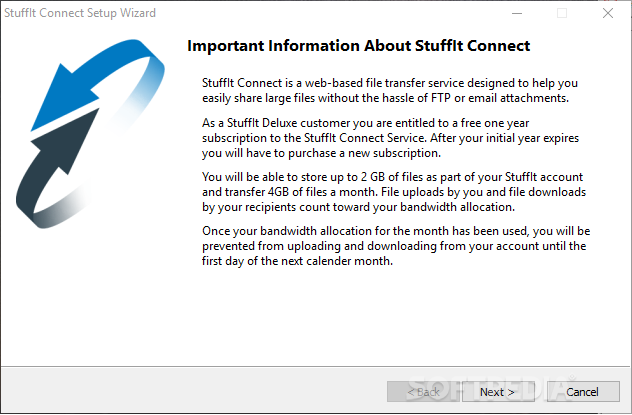Click the blue arrow in the sync logo
632x415 pixels.
95,83
